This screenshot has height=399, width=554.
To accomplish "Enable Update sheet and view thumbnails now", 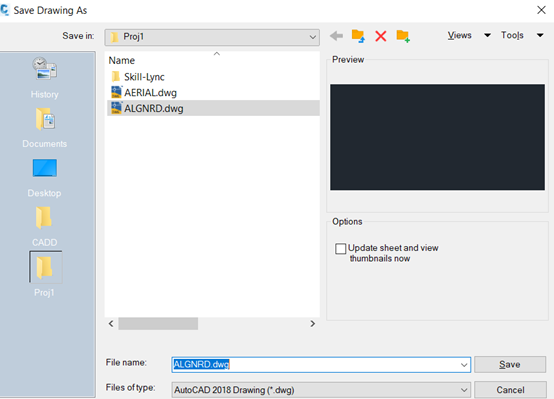I will [x=341, y=248].
